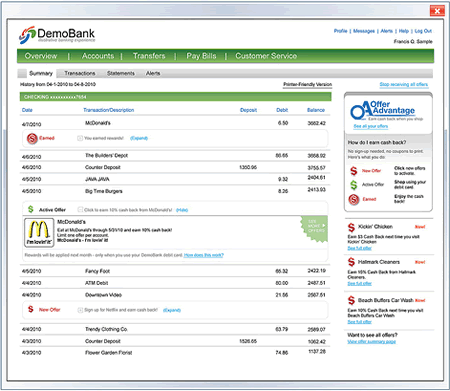
Task: Open the Transfers menu
Action: (x=149, y=56)
